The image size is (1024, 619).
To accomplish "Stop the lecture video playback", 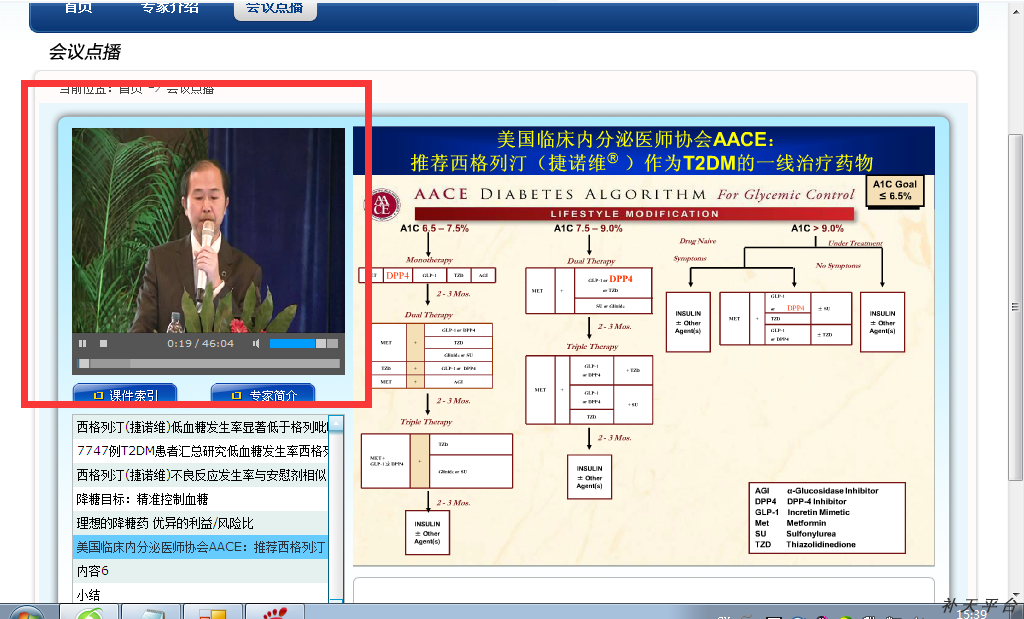I will (103, 343).
